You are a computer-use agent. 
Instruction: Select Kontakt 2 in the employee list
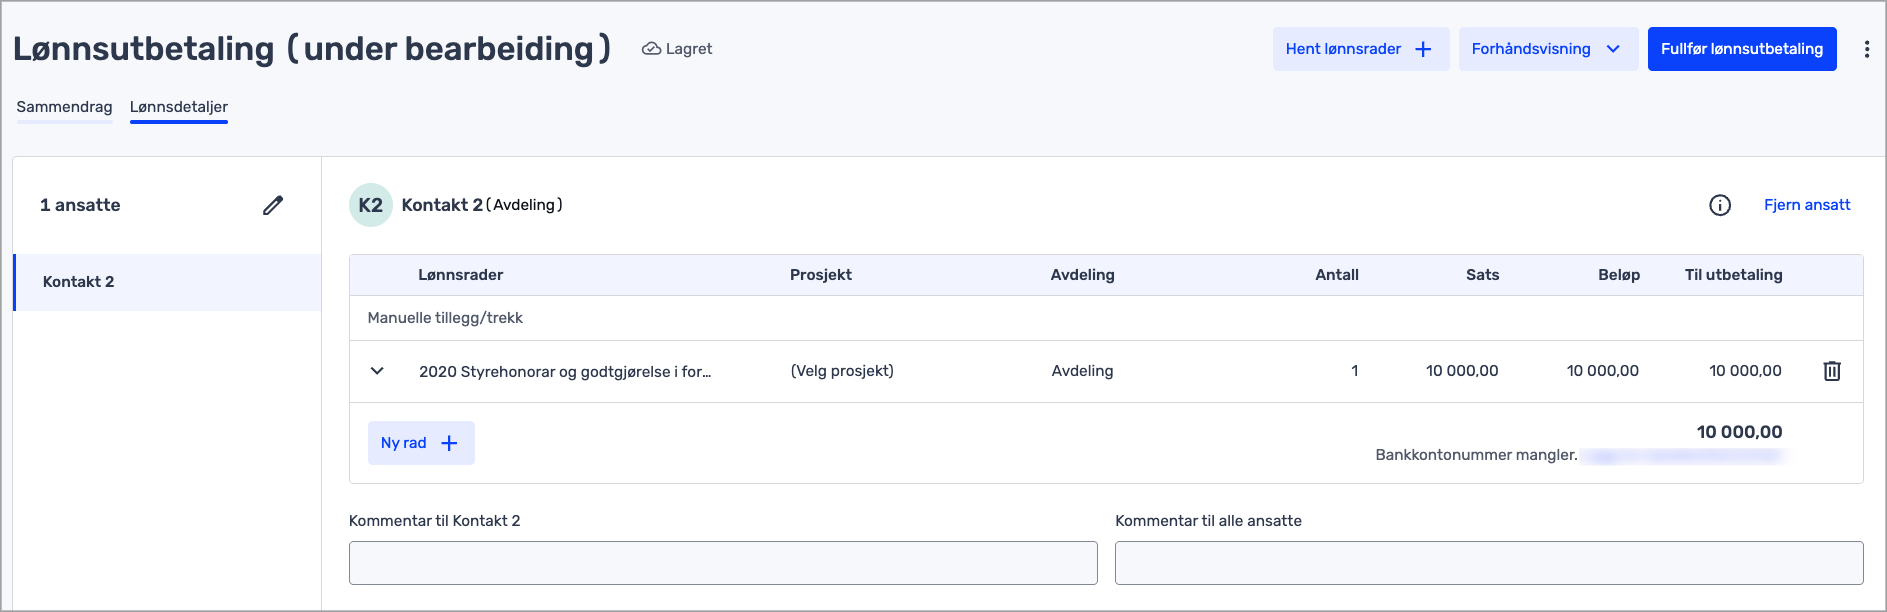(x=78, y=282)
